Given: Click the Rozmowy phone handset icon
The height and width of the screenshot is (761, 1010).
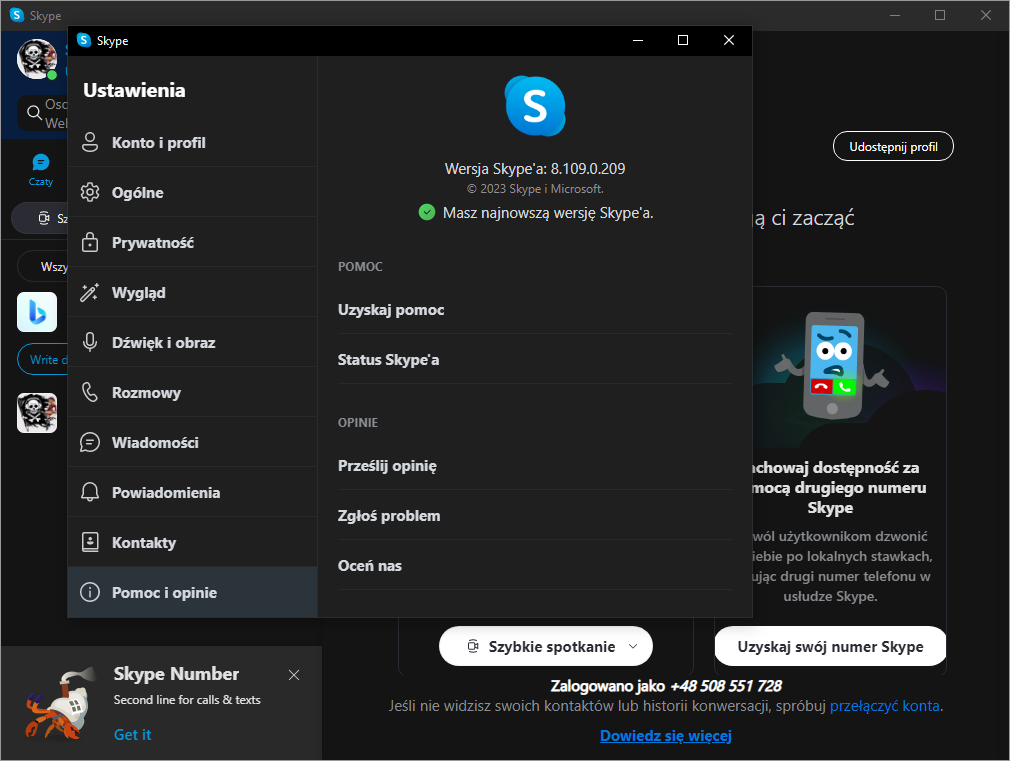Looking at the screenshot, I should pos(90,392).
